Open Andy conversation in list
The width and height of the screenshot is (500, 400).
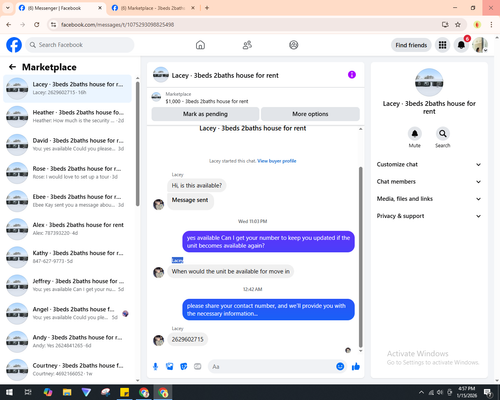click(x=67, y=341)
